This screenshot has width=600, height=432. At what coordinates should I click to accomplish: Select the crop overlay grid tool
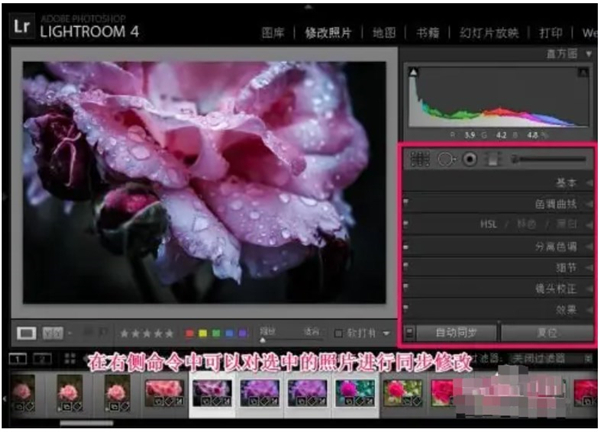420,158
